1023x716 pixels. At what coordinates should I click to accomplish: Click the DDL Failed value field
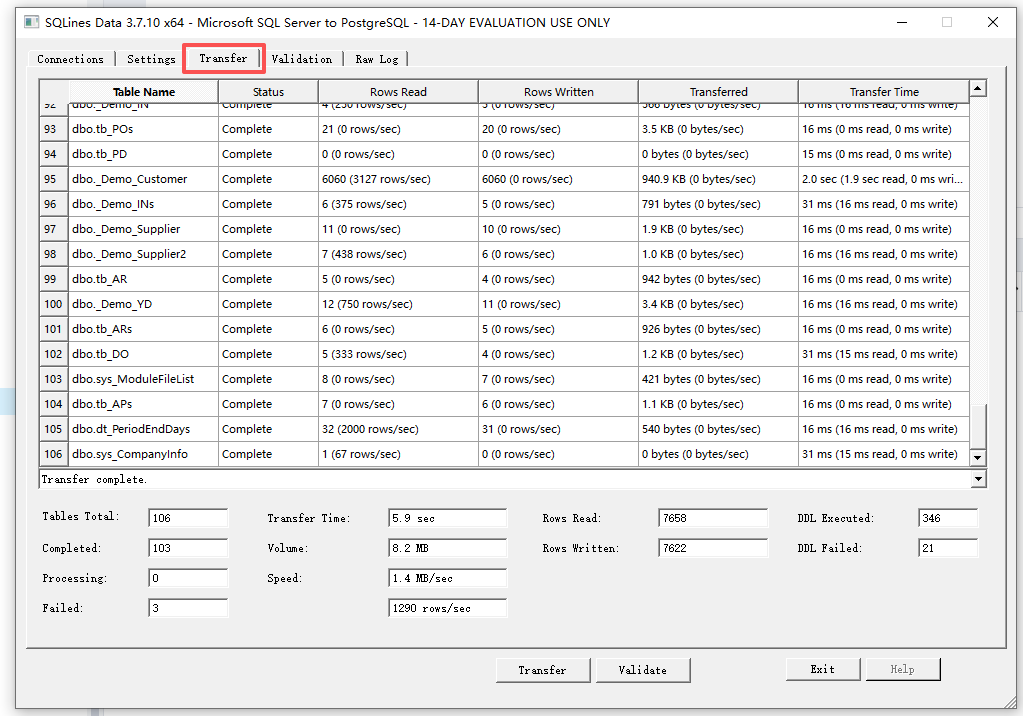(947, 547)
